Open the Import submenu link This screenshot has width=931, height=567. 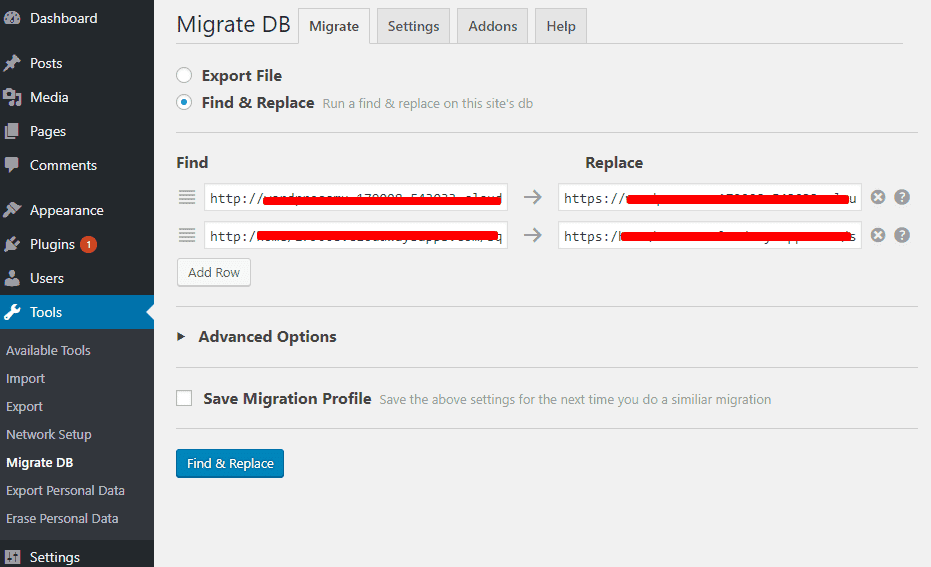26,378
